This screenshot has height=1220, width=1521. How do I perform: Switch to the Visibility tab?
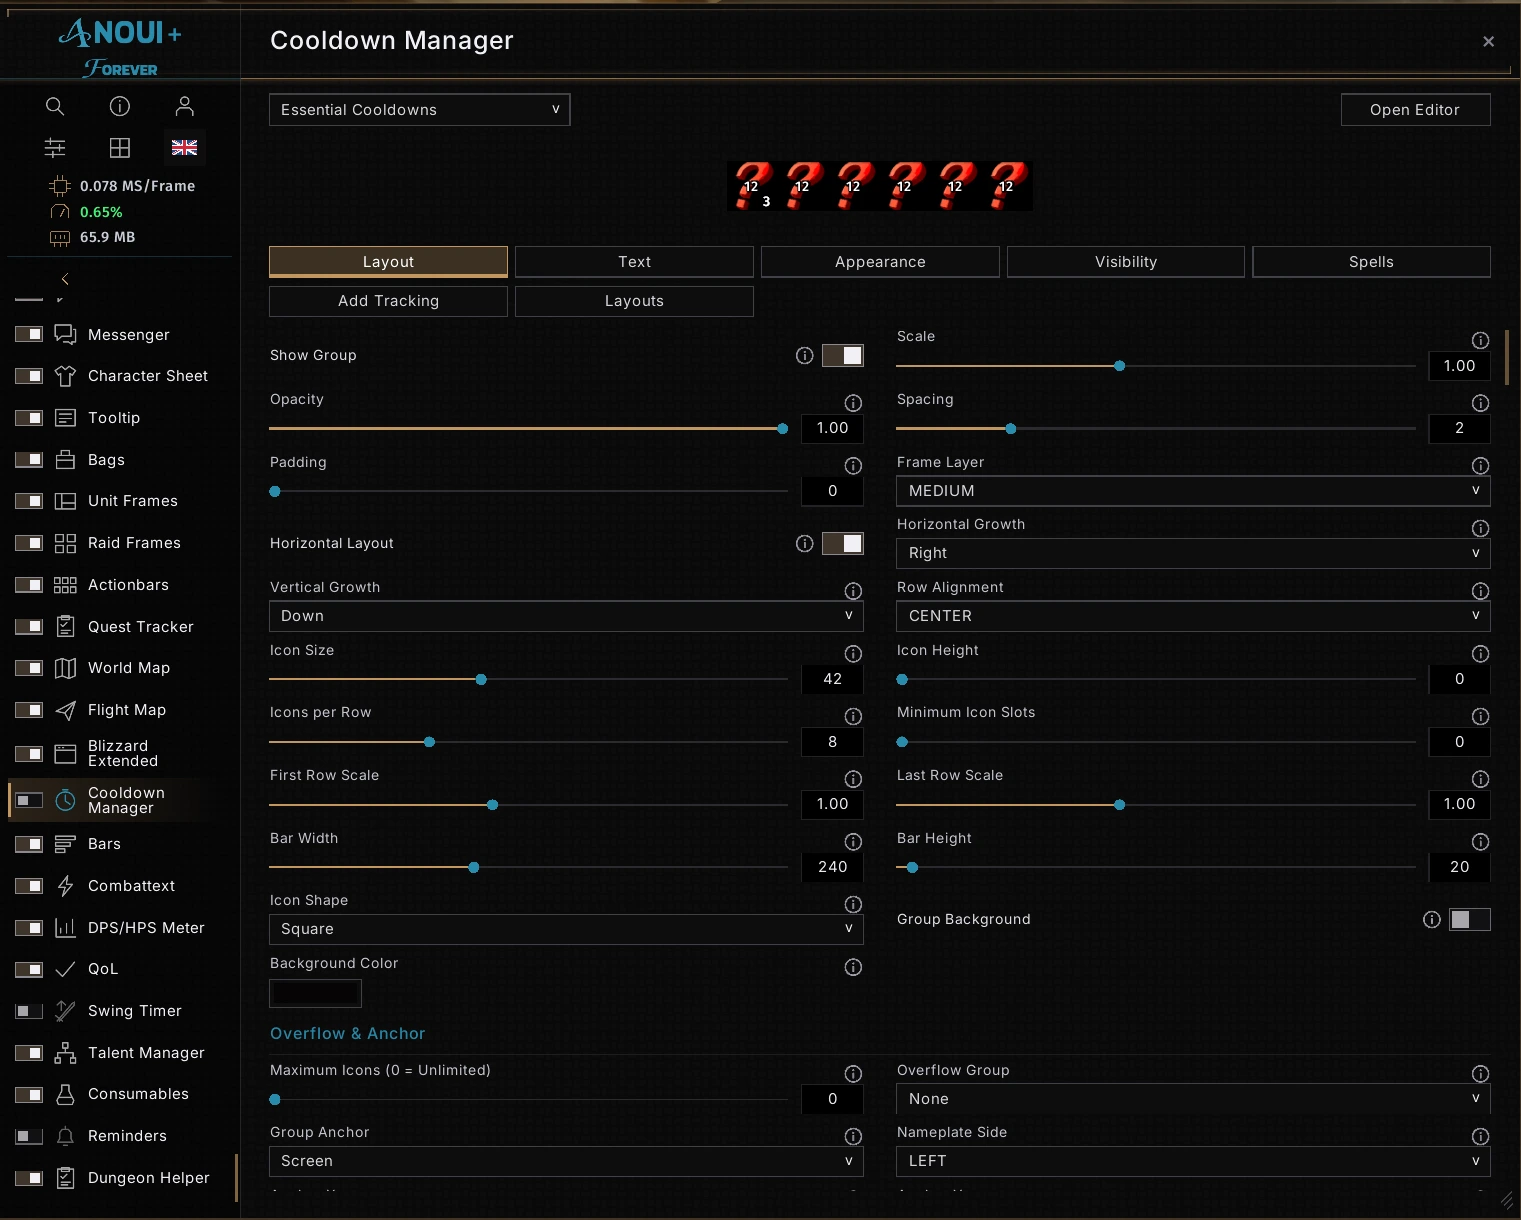pos(1126,262)
